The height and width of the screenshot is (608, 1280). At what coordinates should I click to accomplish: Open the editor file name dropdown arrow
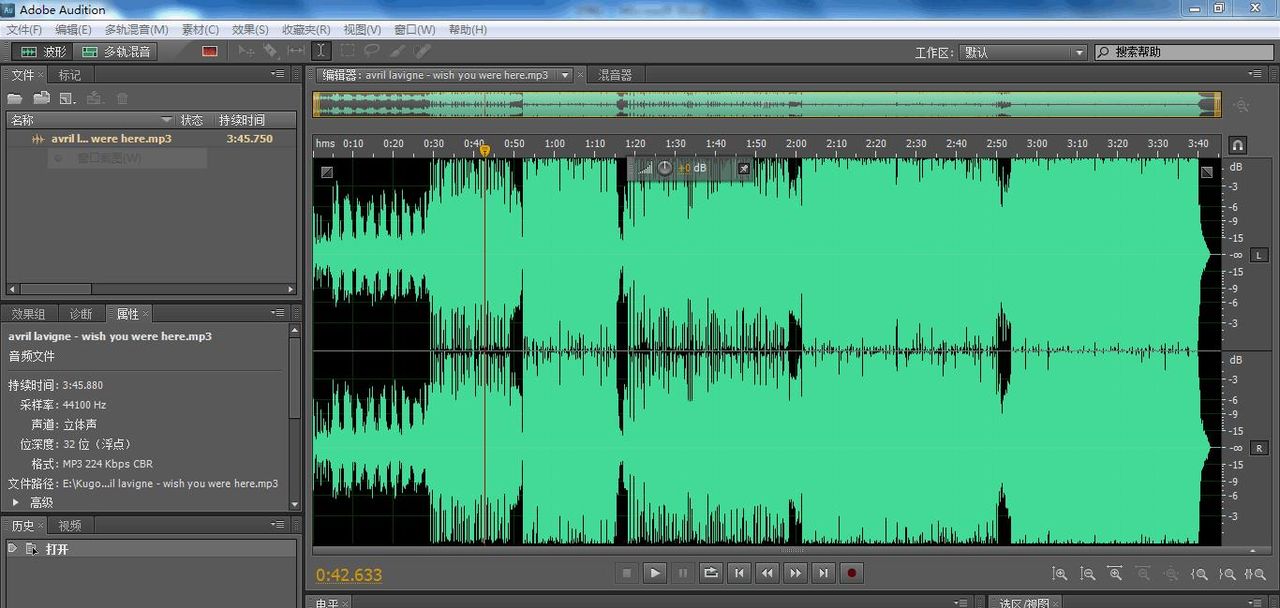click(565, 75)
